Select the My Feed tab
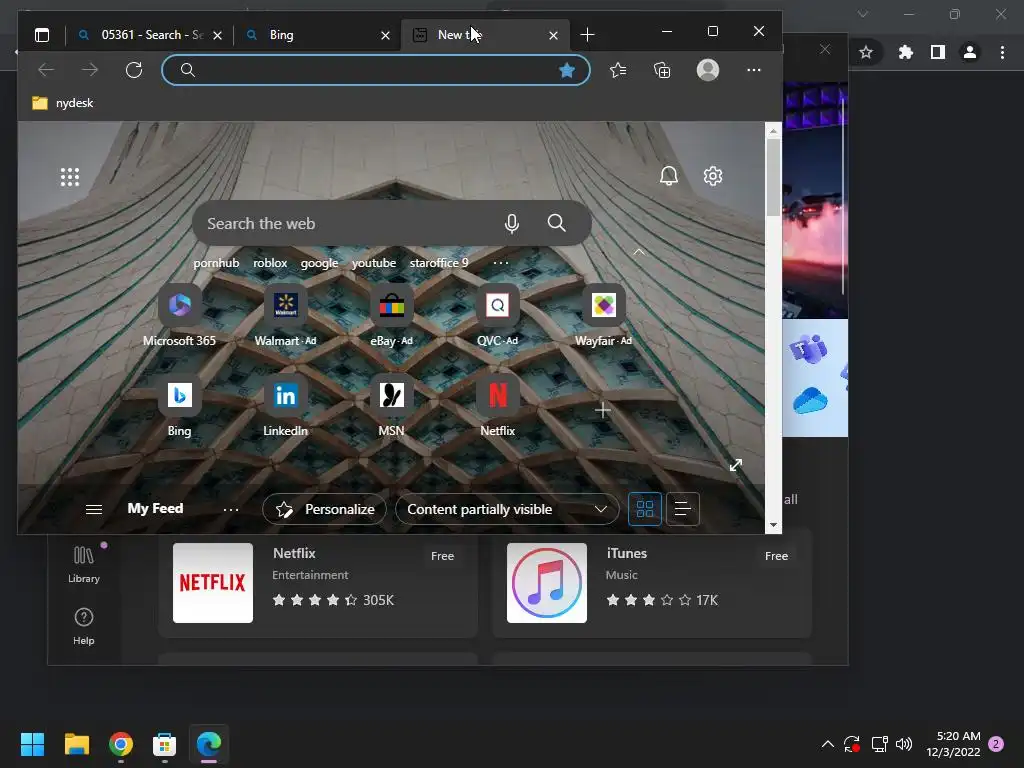The width and height of the screenshot is (1024, 768). pos(155,509)
